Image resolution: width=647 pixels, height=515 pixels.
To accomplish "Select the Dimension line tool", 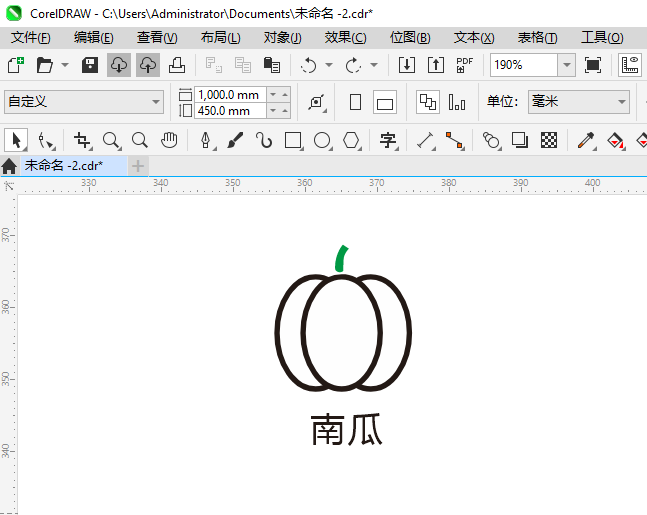I will tap(425, 140).
